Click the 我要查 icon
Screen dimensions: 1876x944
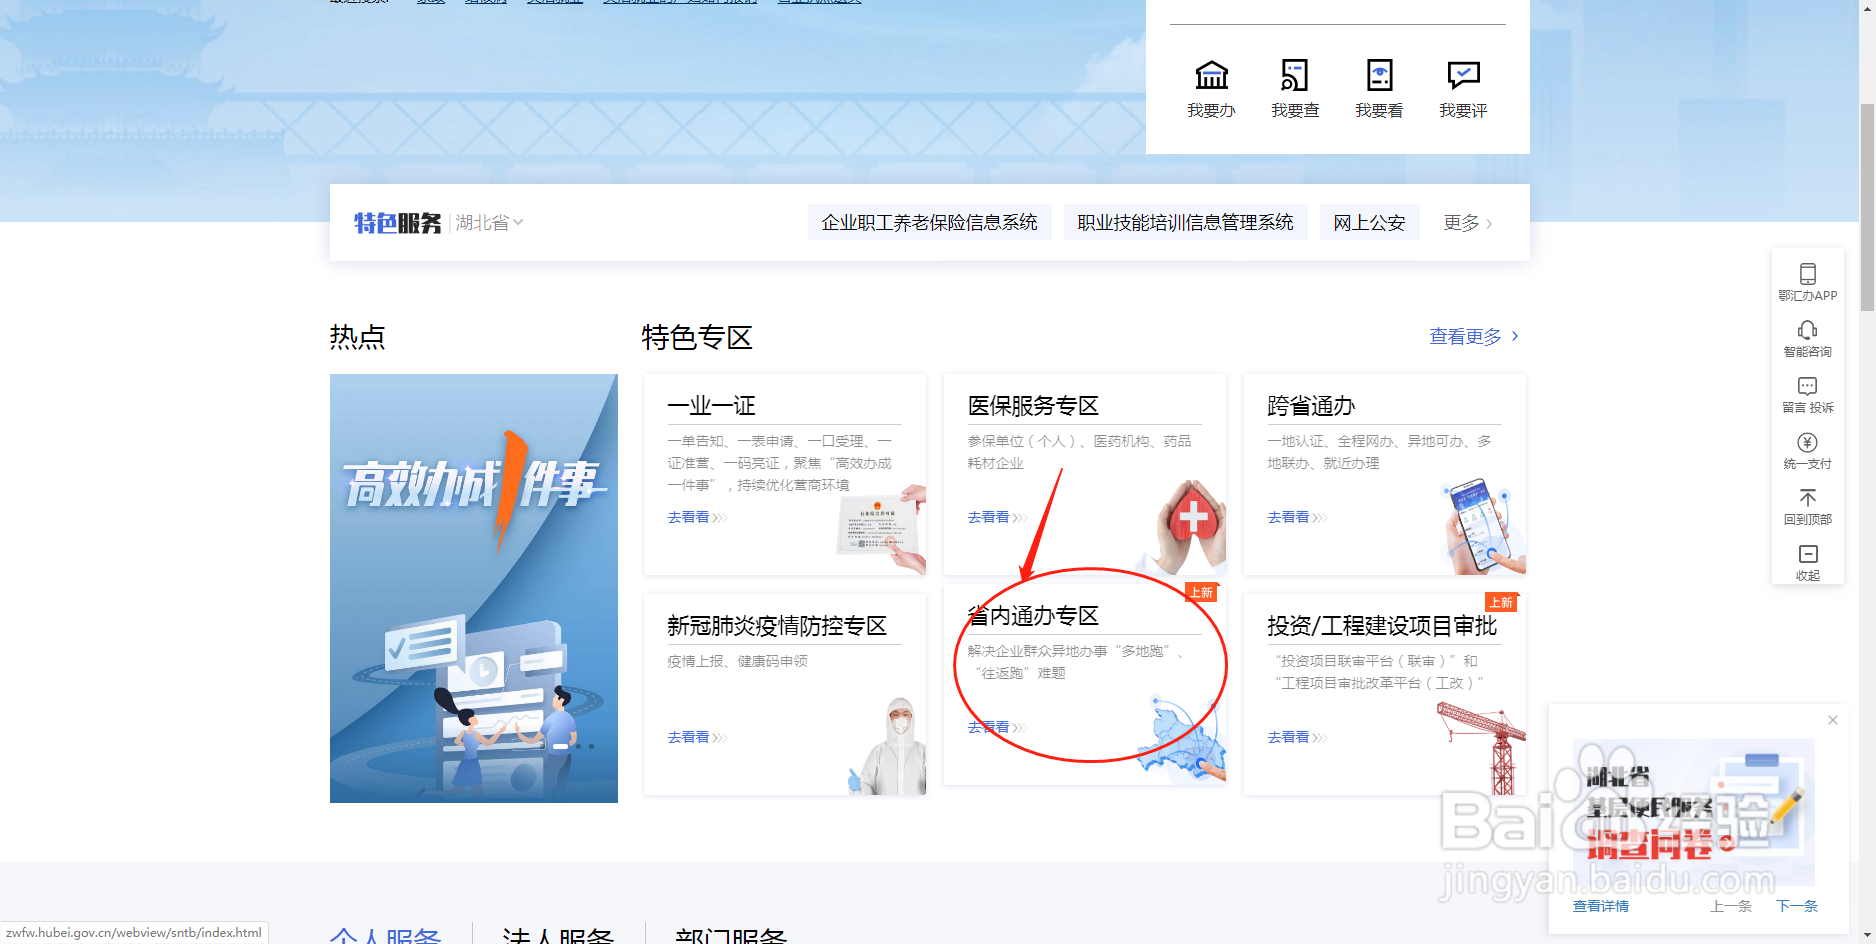1294,88
